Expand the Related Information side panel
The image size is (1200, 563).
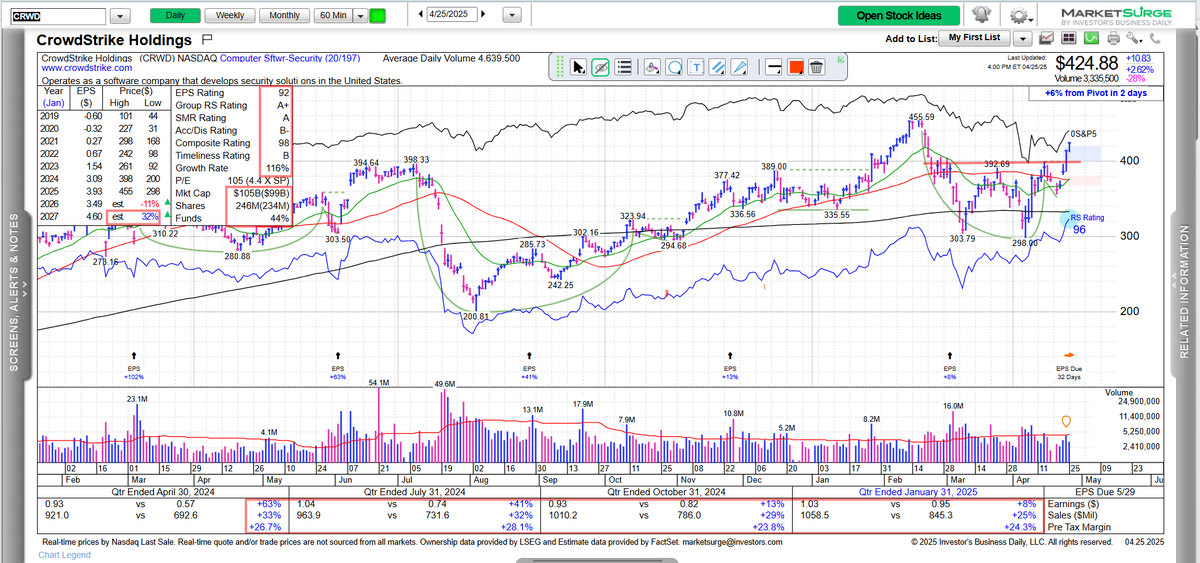tap(1185, 290)
